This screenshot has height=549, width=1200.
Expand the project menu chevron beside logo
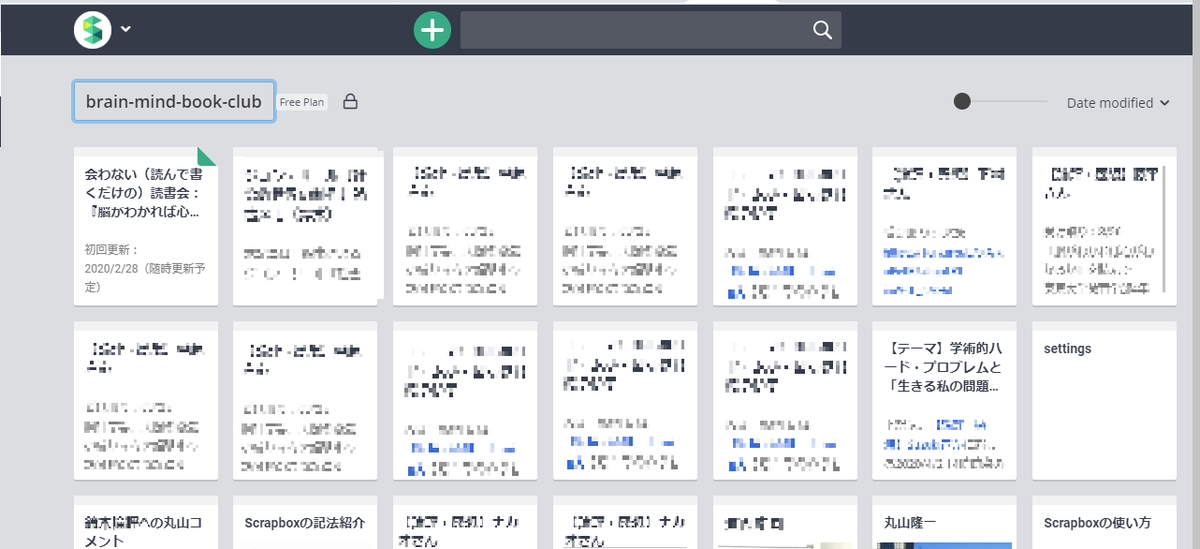(x=126, y=29)
